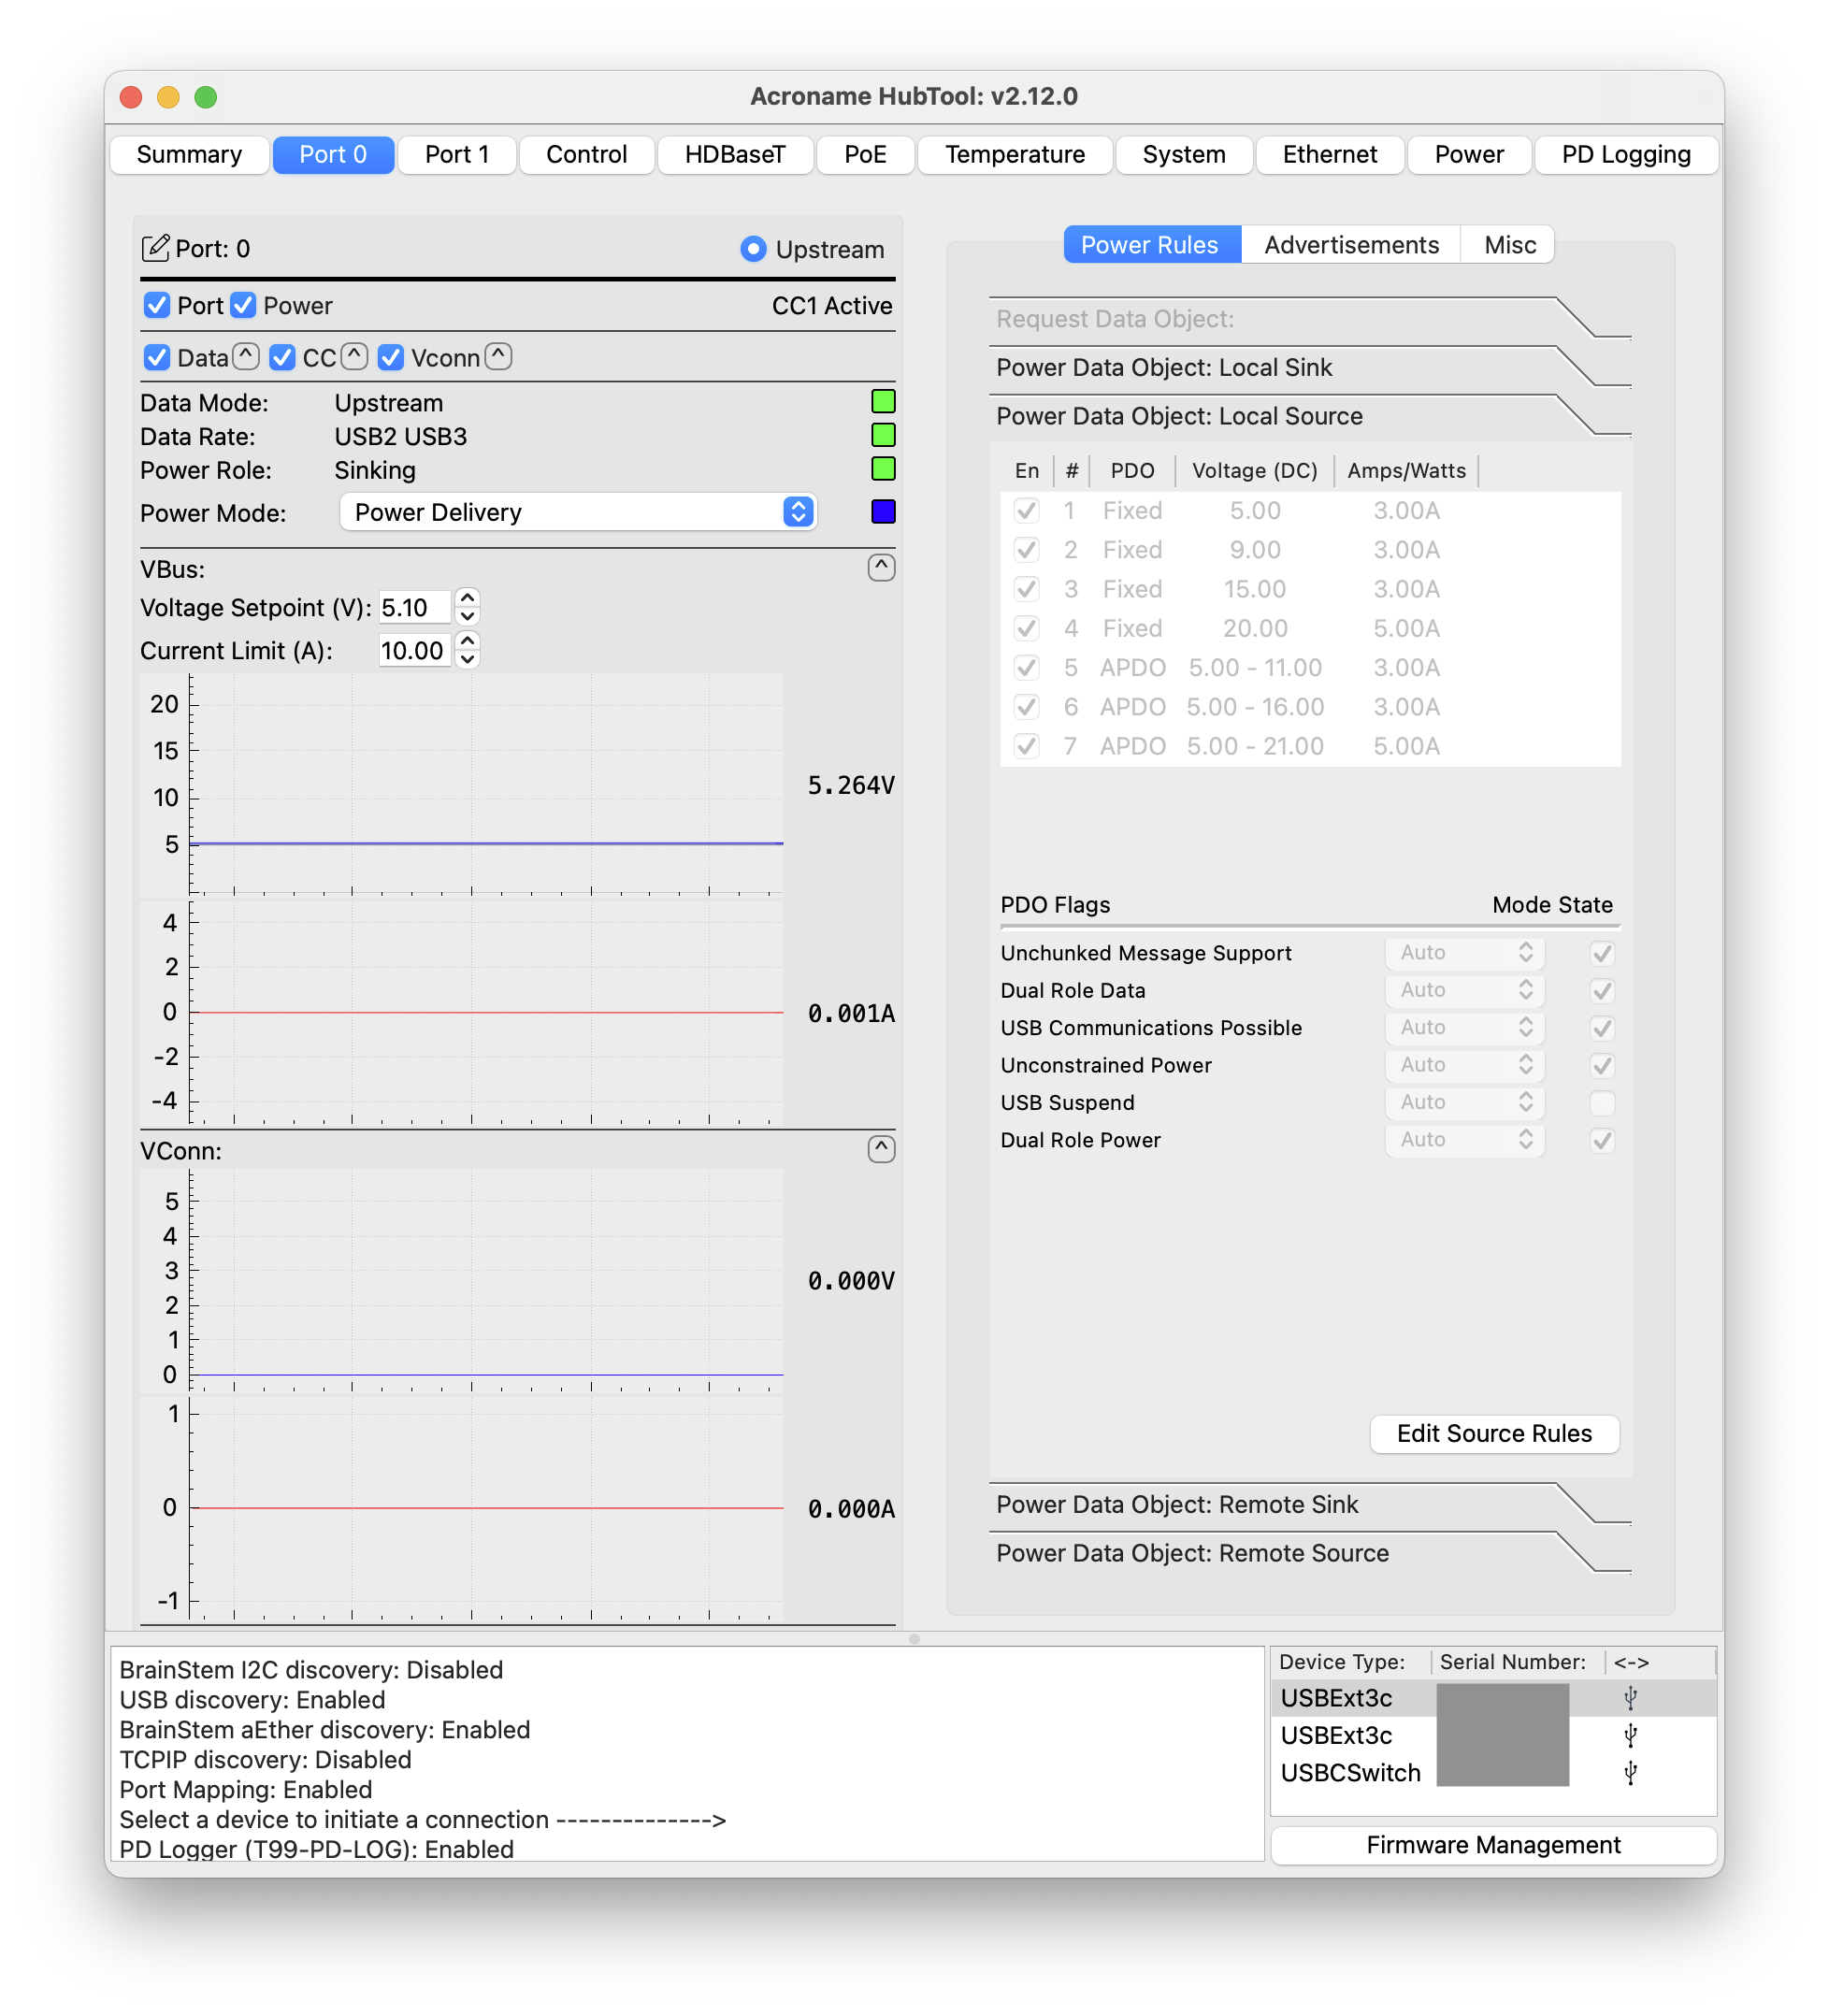
Task: Click the caret icon beside Data checkbox
Action: (246, 356)
